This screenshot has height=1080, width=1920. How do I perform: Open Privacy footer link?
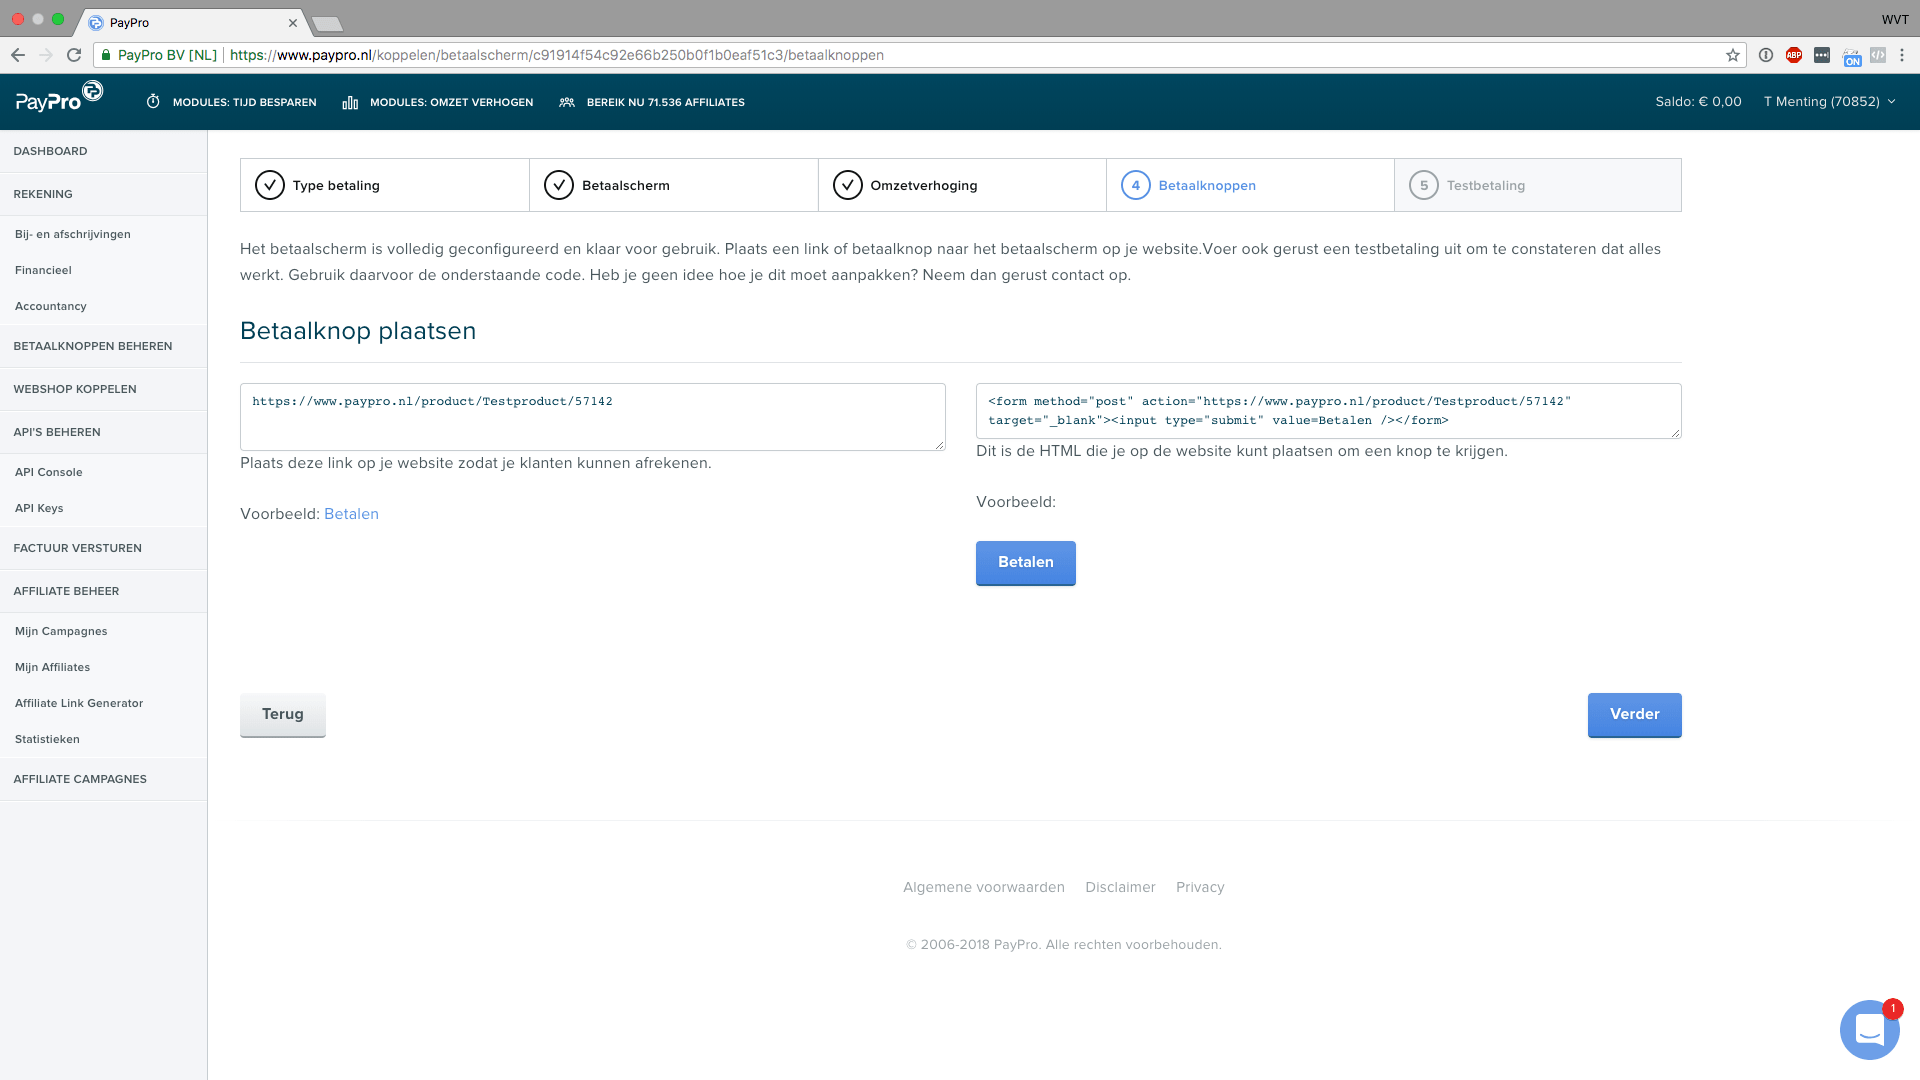(1200, 887)
